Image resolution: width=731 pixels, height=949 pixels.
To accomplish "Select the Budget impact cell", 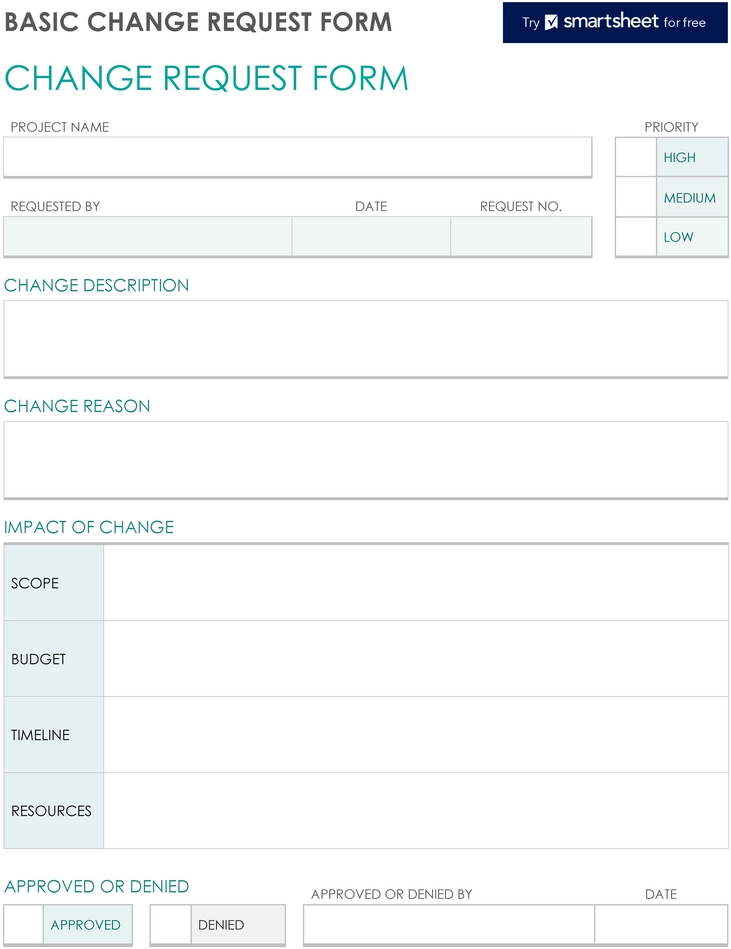I will pyautogui.click(x=416, y=658).
